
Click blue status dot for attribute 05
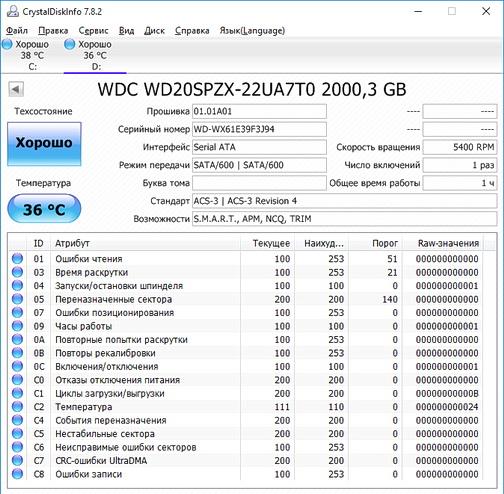pos(17,299)
